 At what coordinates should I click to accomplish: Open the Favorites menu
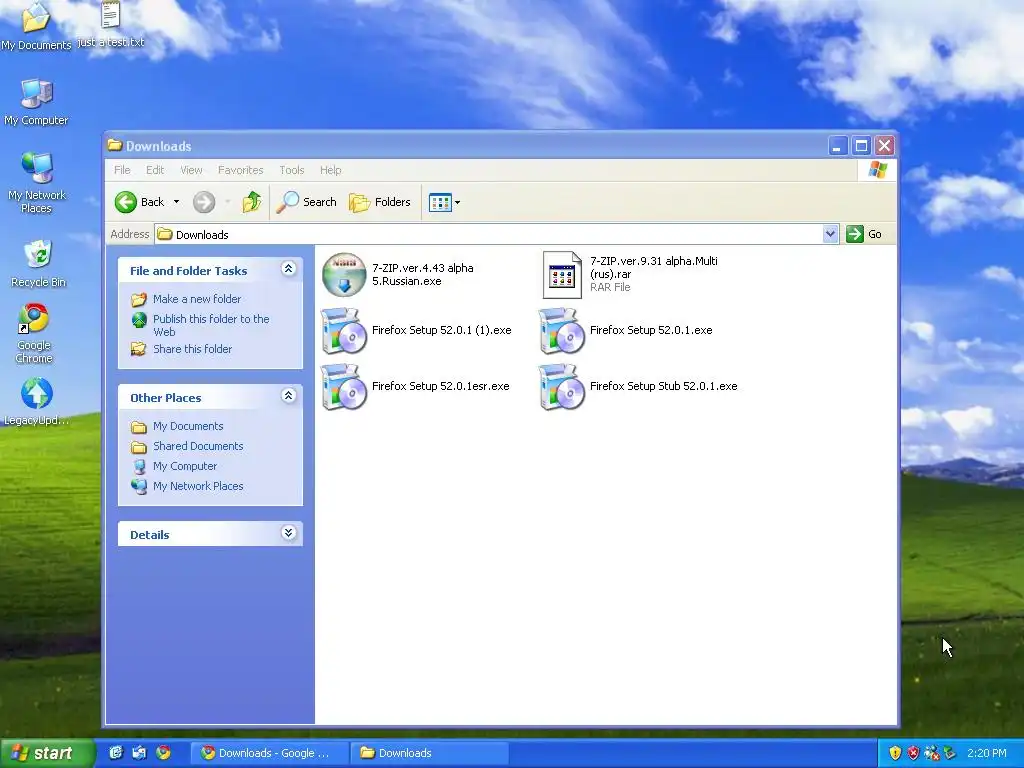[240, 170]
